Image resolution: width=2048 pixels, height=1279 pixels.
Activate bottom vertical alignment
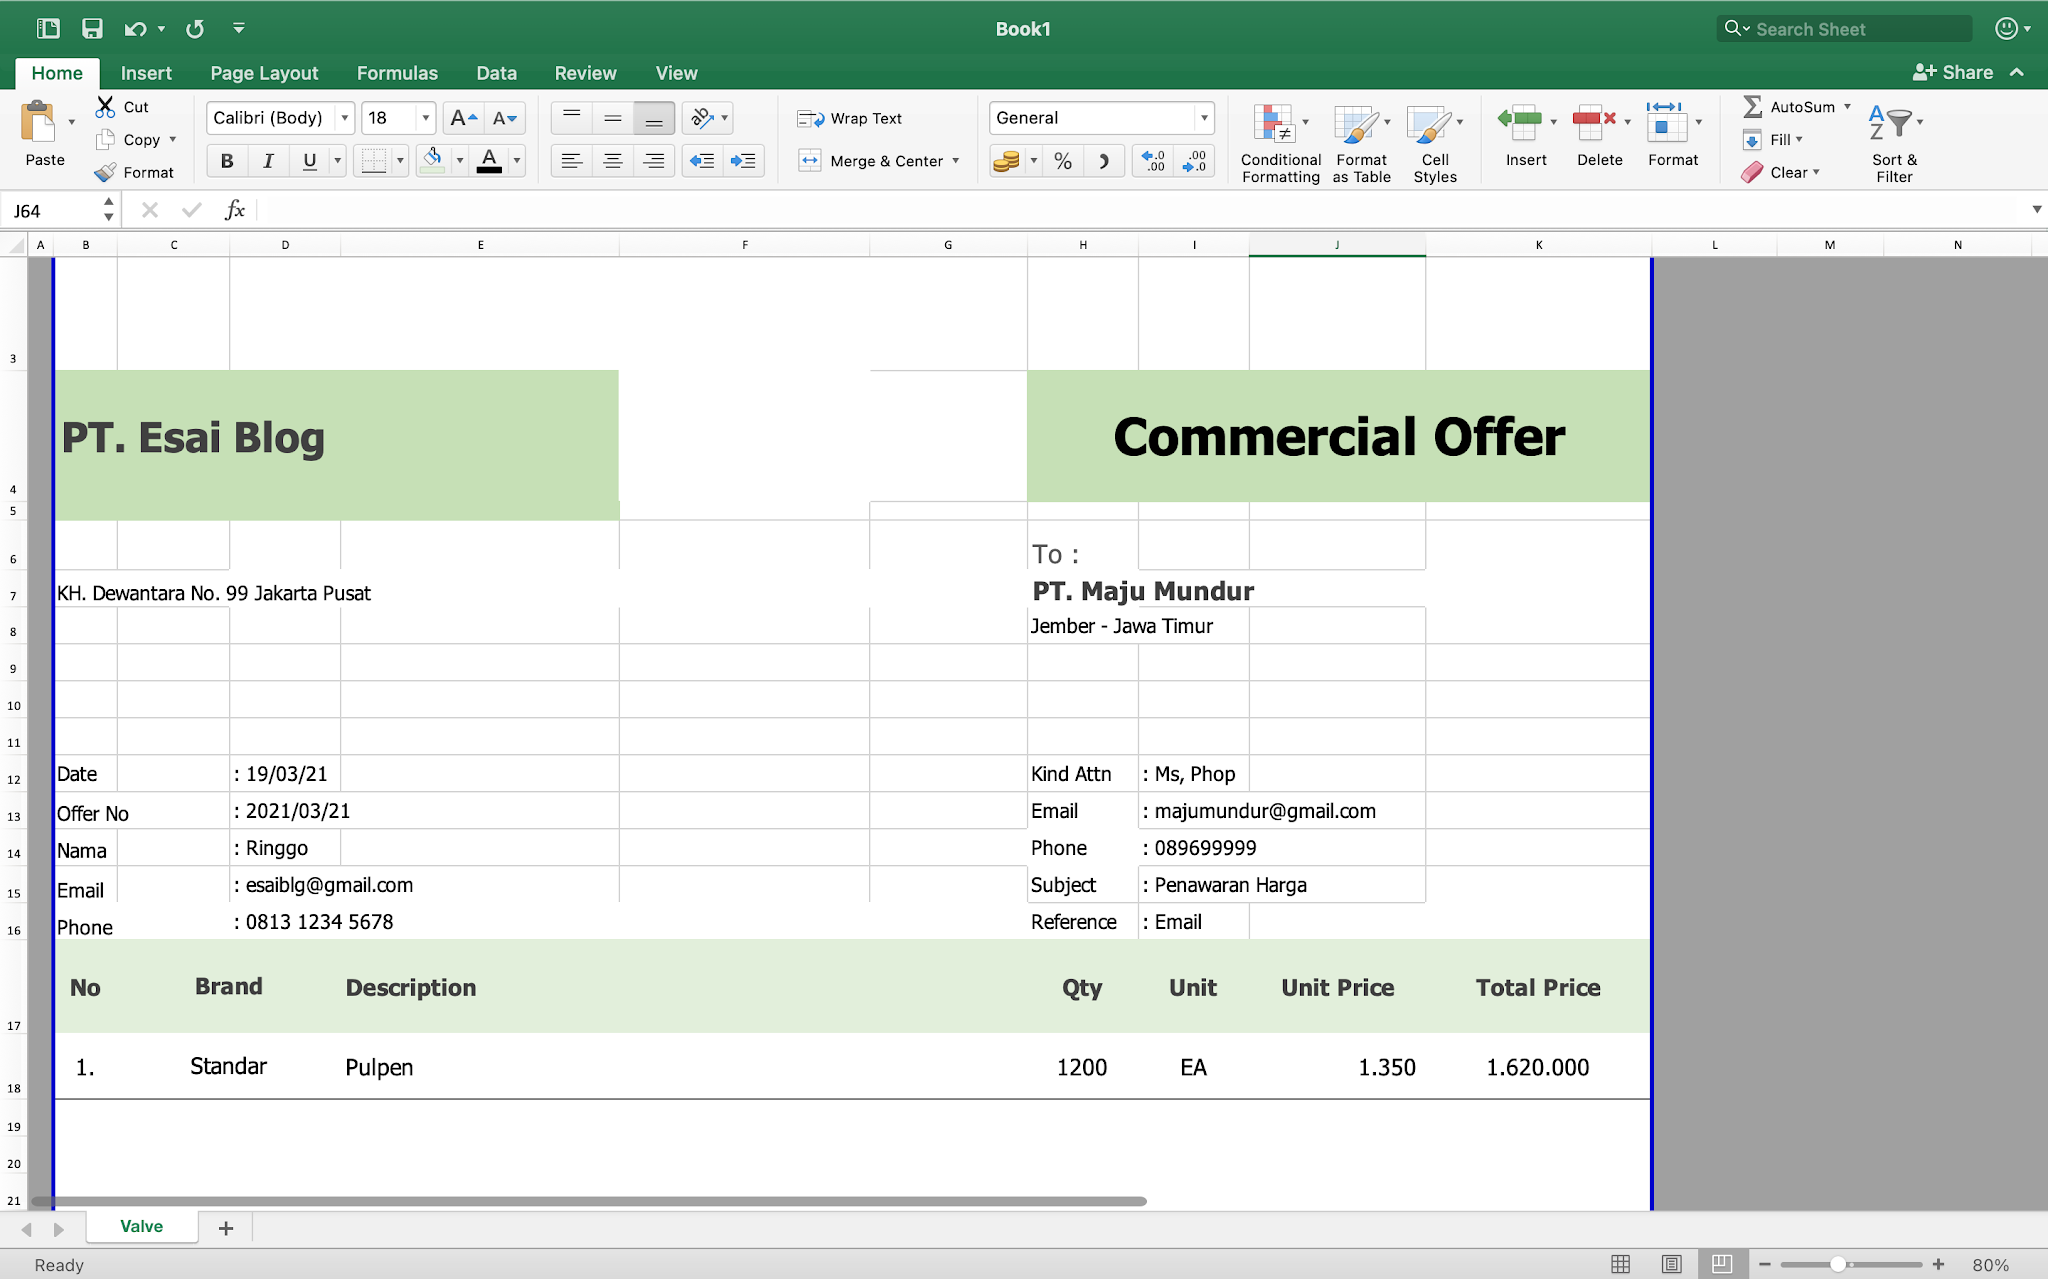tap(654, 117)
